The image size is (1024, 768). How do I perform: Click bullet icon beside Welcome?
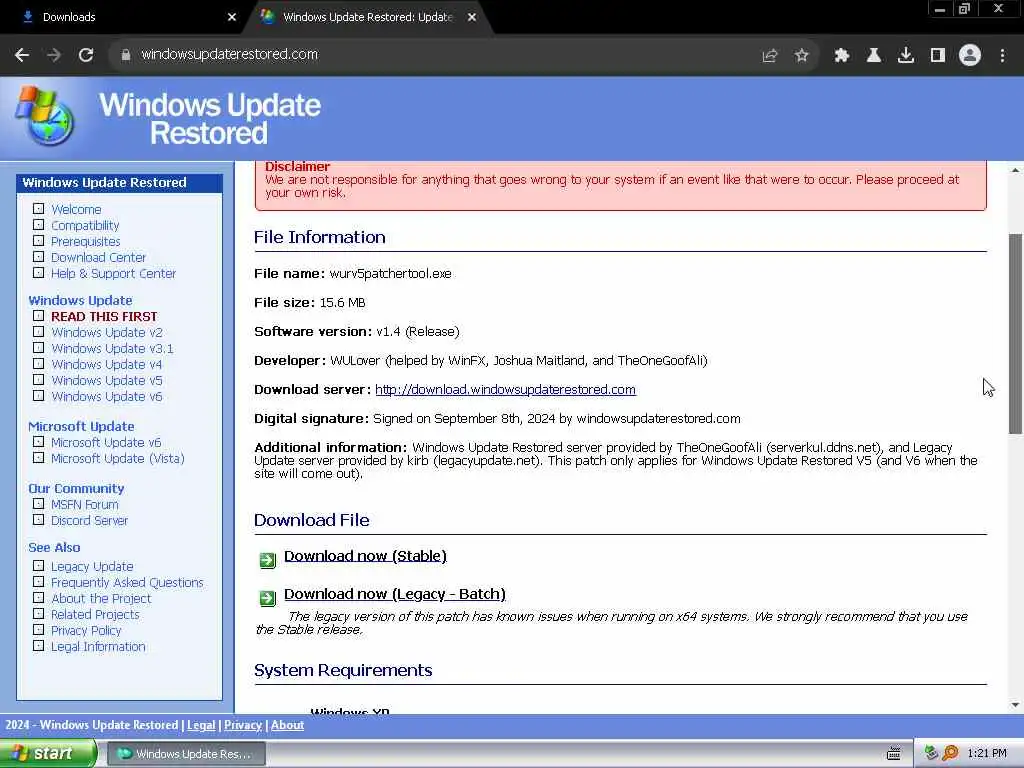pos(39,209)
